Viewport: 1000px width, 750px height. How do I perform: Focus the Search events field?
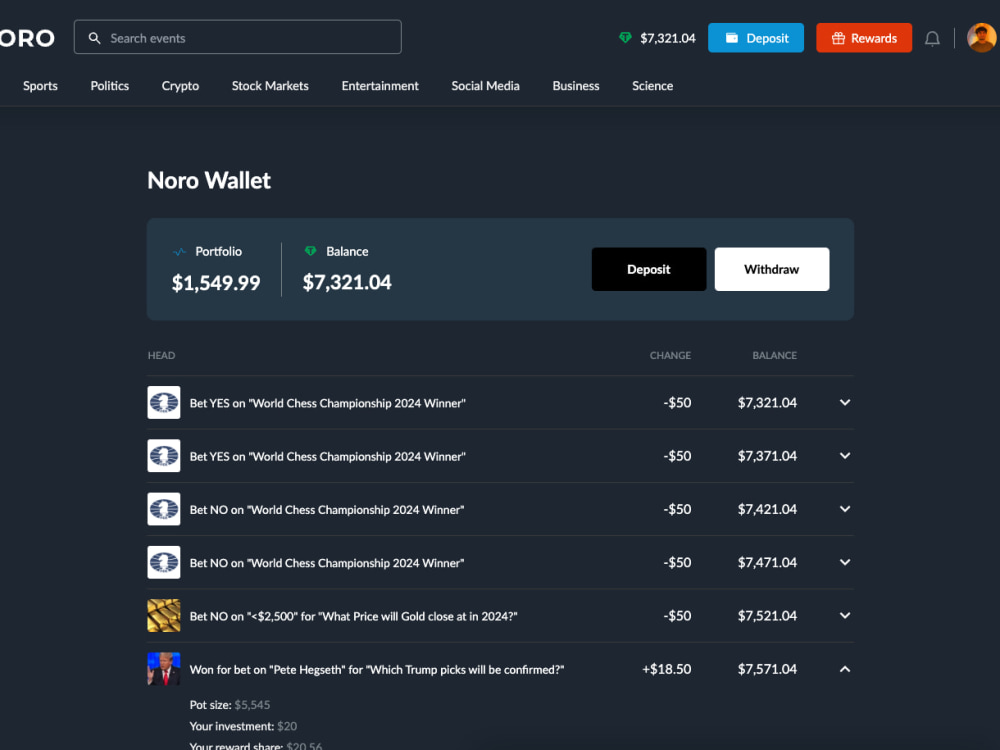pos(238,37)
